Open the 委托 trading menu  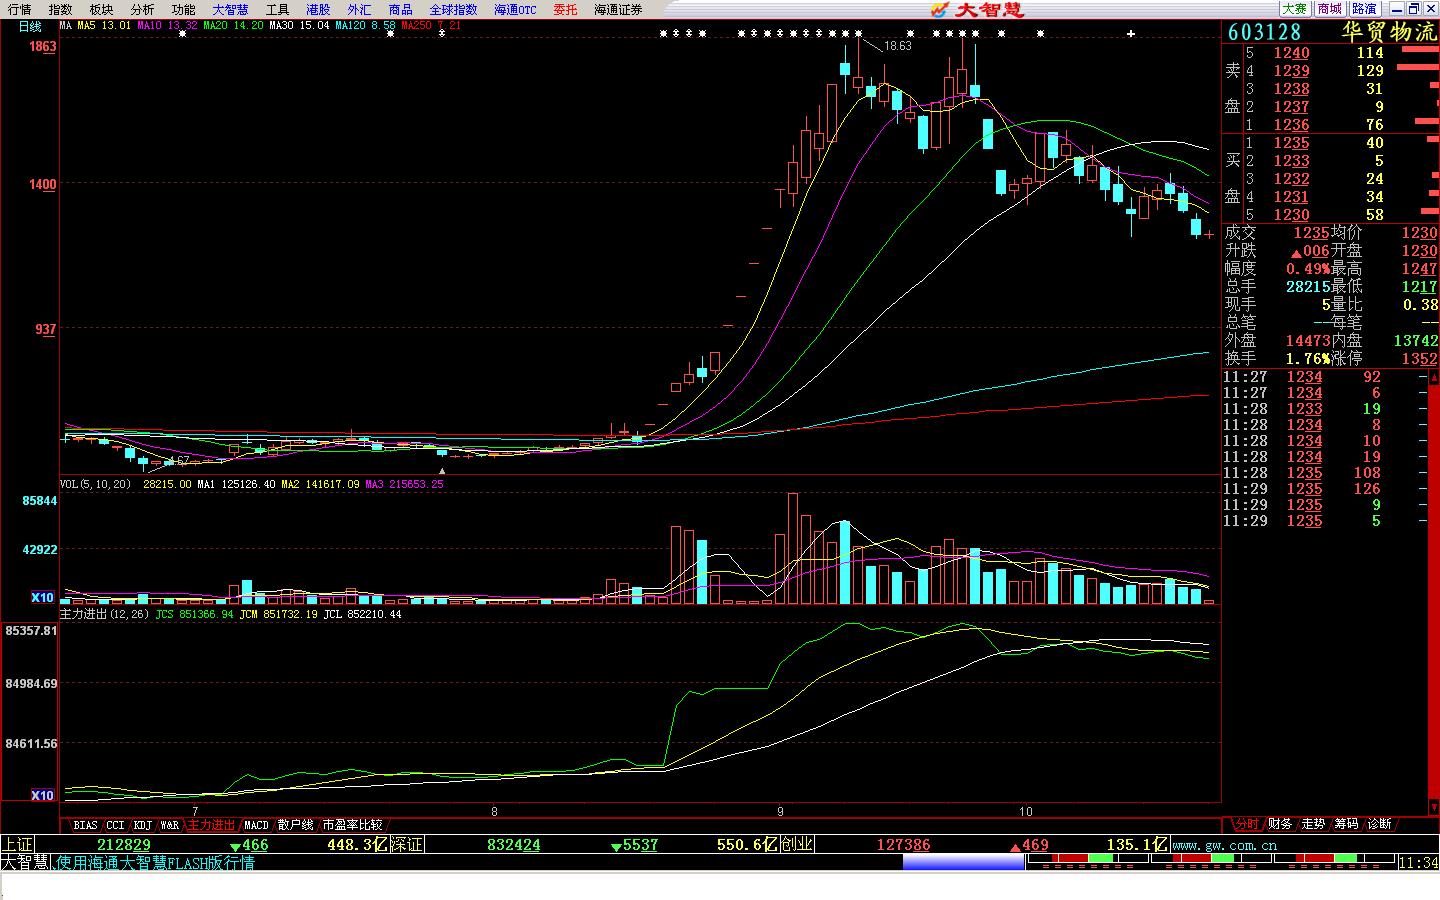pyautogui.click(x=565, y=9)
